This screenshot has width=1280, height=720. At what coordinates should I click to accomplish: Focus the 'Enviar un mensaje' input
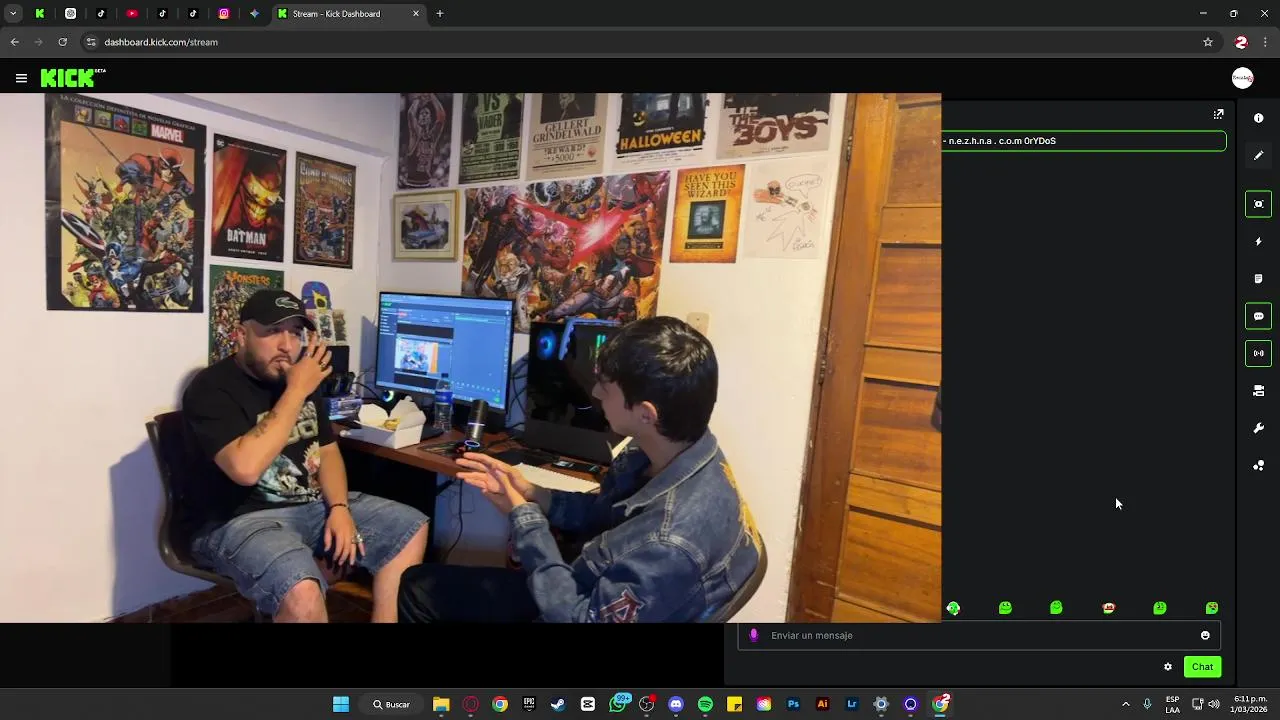[x=980, y=635]
